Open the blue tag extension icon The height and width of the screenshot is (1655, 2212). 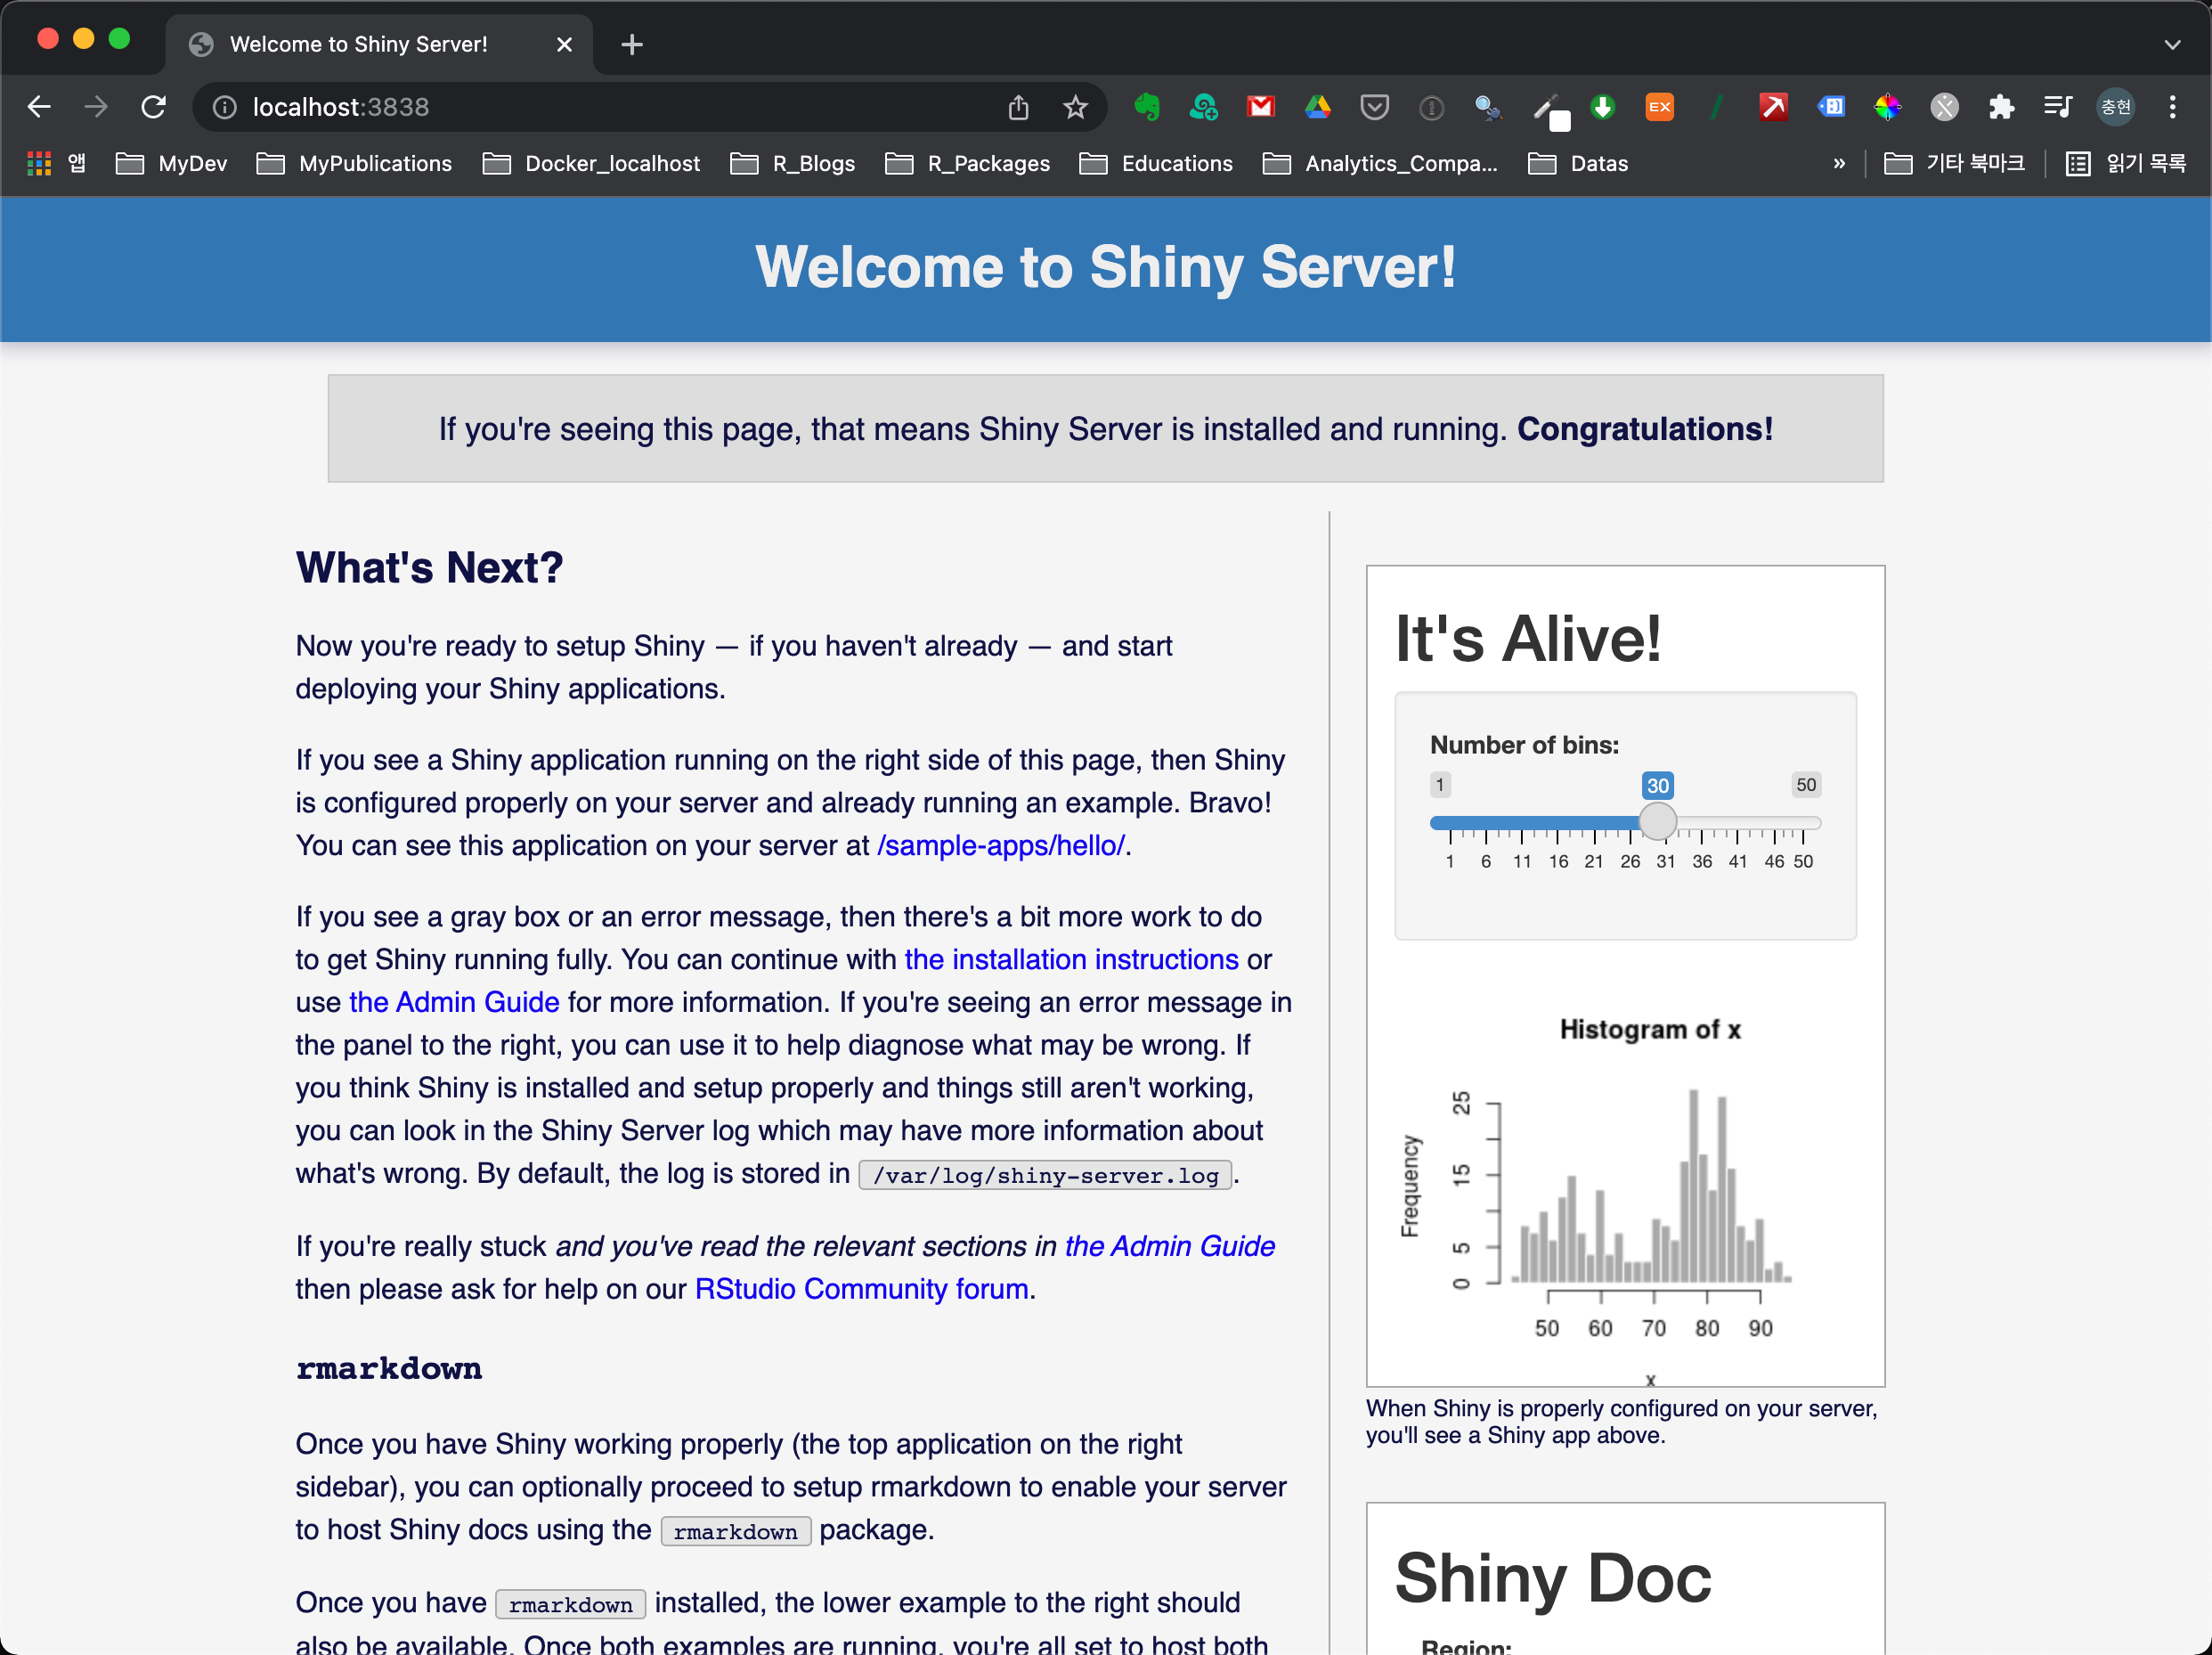click(x=1830, y=107)
